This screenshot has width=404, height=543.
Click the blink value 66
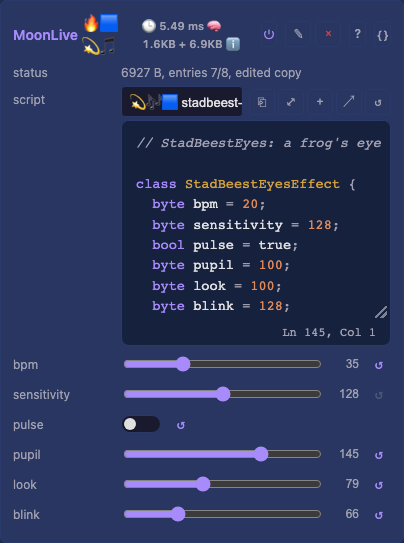[352, 514]
